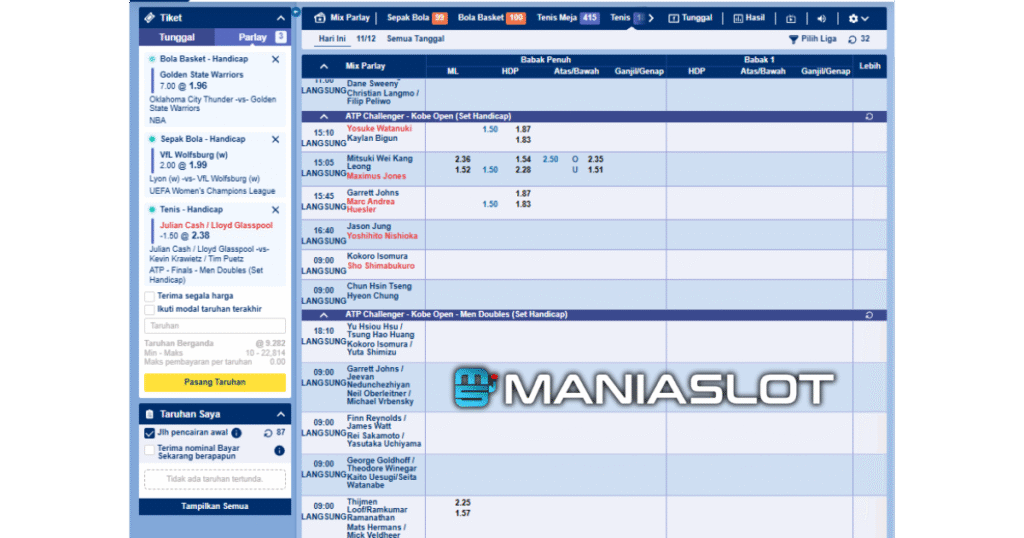The image size is (1024, 538).
Task: Click the Tiket ticket icon
Action: click(x=150, y=18)
